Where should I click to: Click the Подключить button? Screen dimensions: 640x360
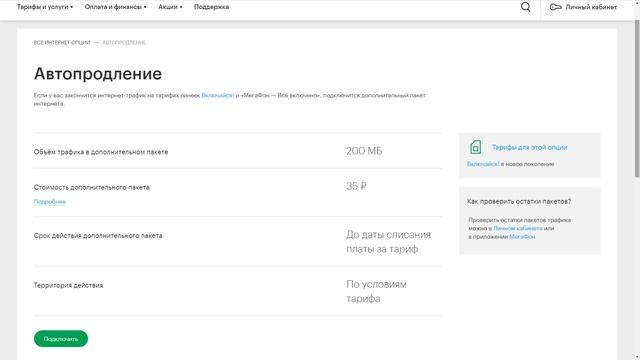(x=61, y=339)
